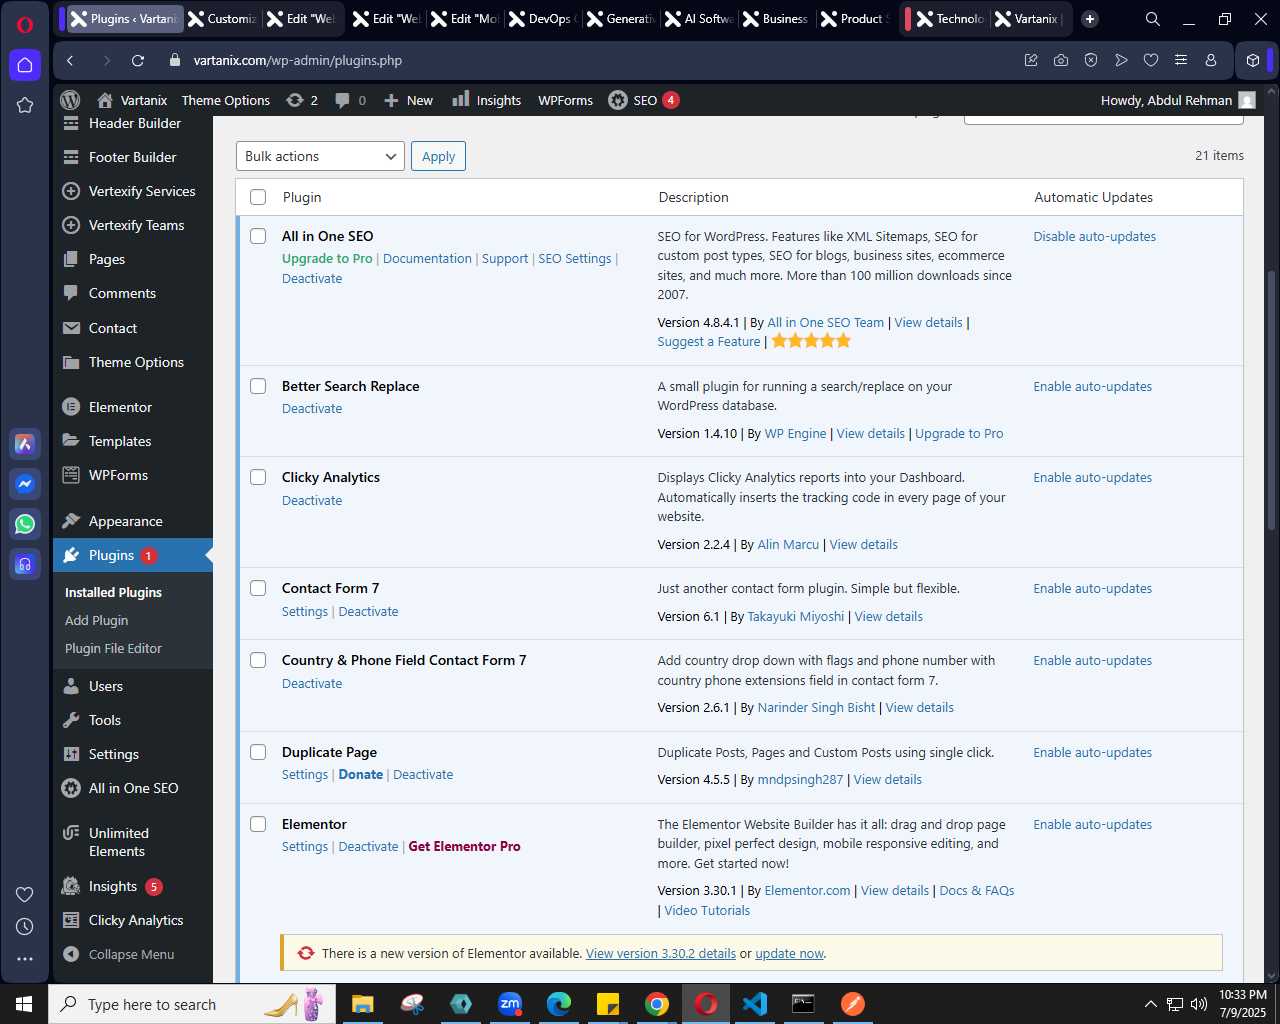
Task: Add page to bookmarks heart icon
Action: [1151, 60]
